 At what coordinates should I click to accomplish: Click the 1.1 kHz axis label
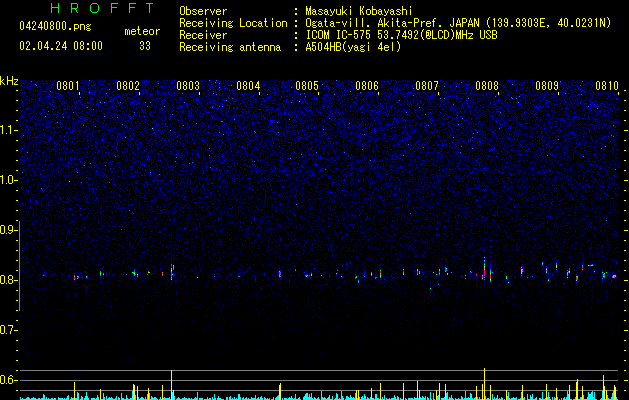pos(8,130)
